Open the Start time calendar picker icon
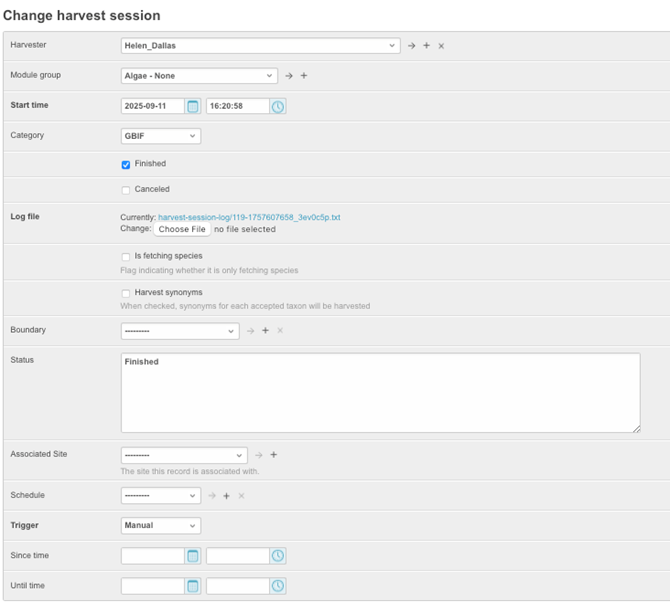Viewport: 670px width, 602px height. [x=193, y=106]
